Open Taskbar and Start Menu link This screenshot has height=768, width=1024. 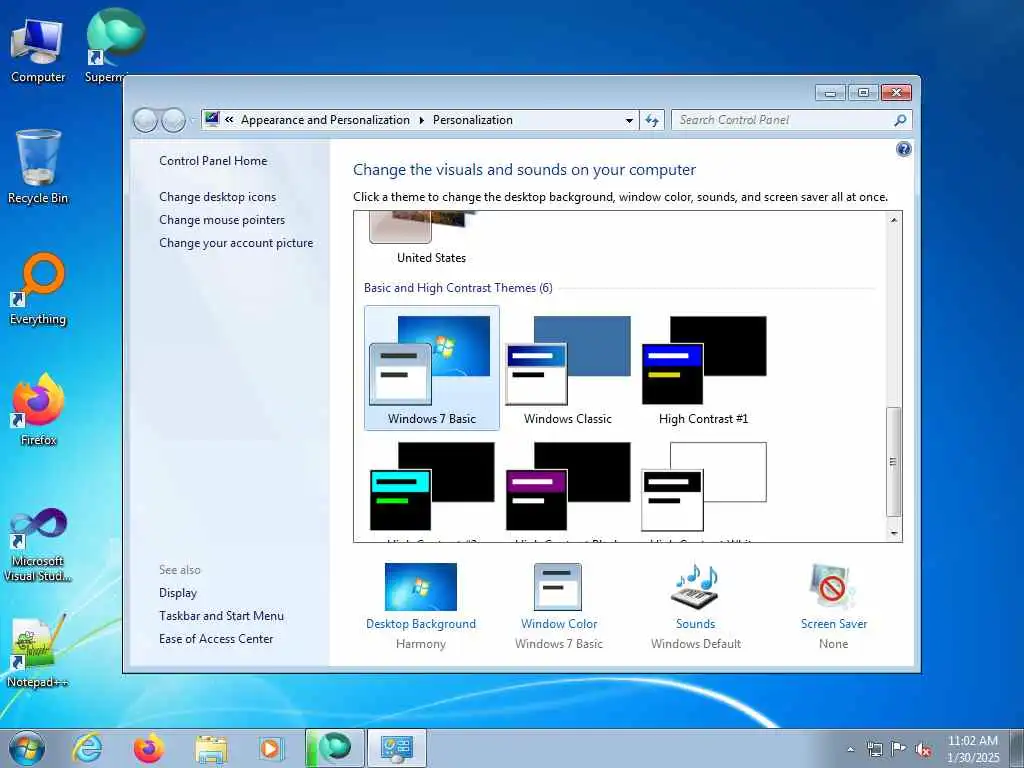pos(221,616)
